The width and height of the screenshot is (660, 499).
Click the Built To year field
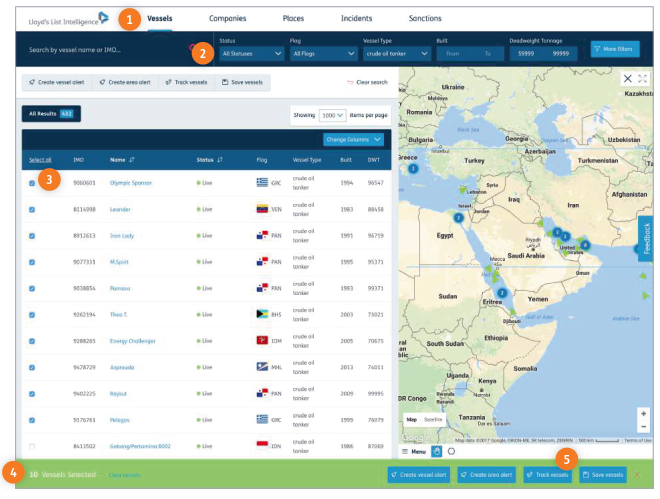487,54
